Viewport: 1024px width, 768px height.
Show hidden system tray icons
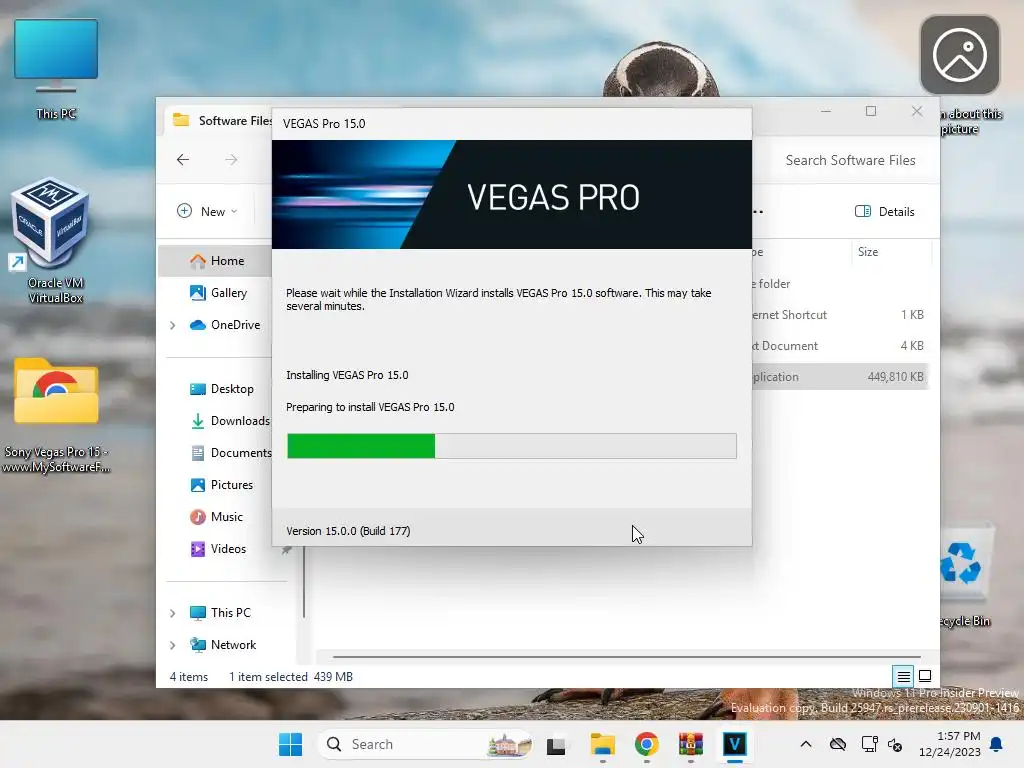pyautogui.click(x=806, y=744)
